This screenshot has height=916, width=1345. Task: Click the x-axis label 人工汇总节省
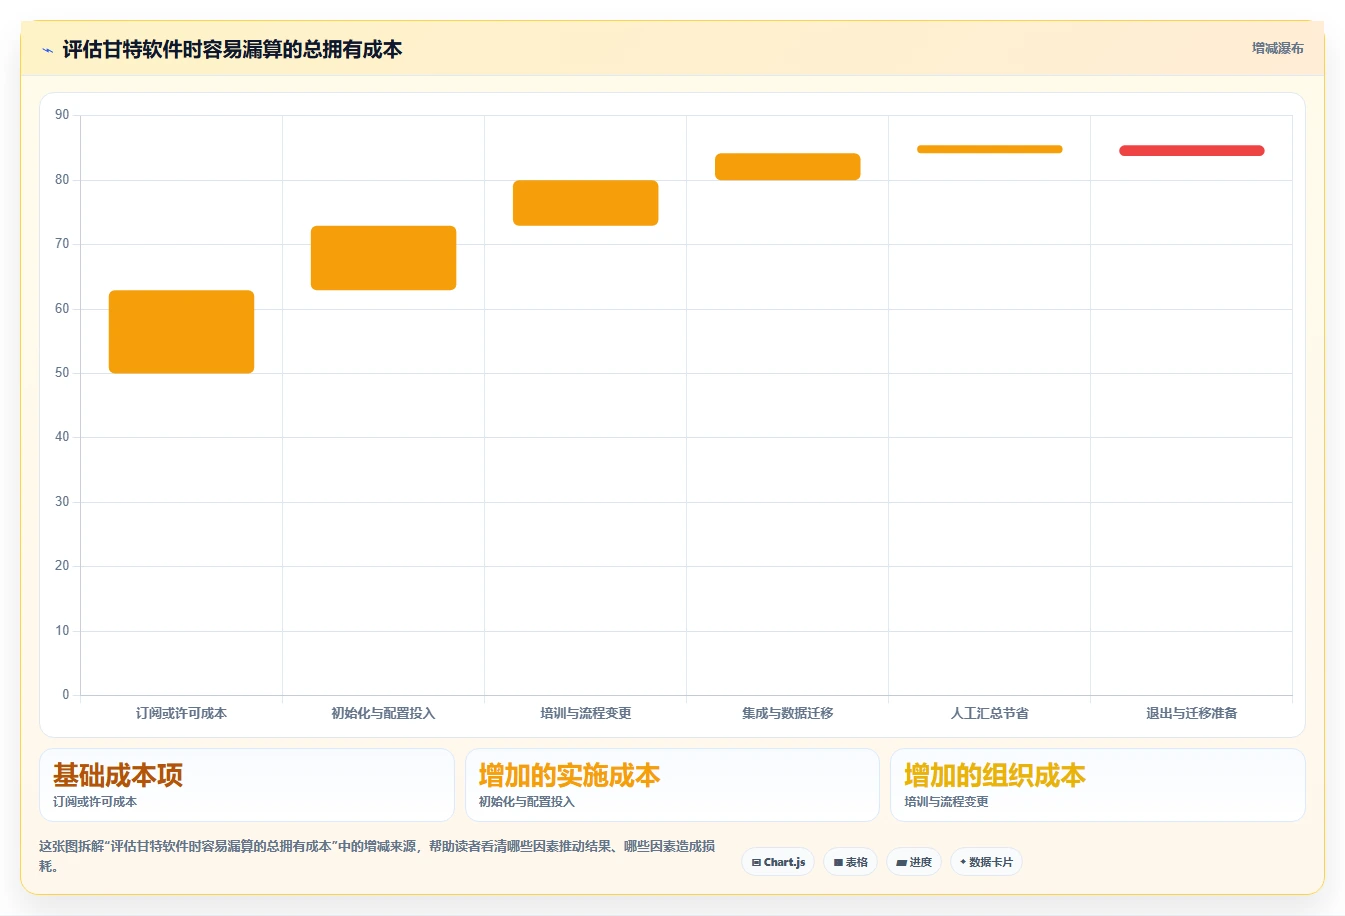[989, 713]
